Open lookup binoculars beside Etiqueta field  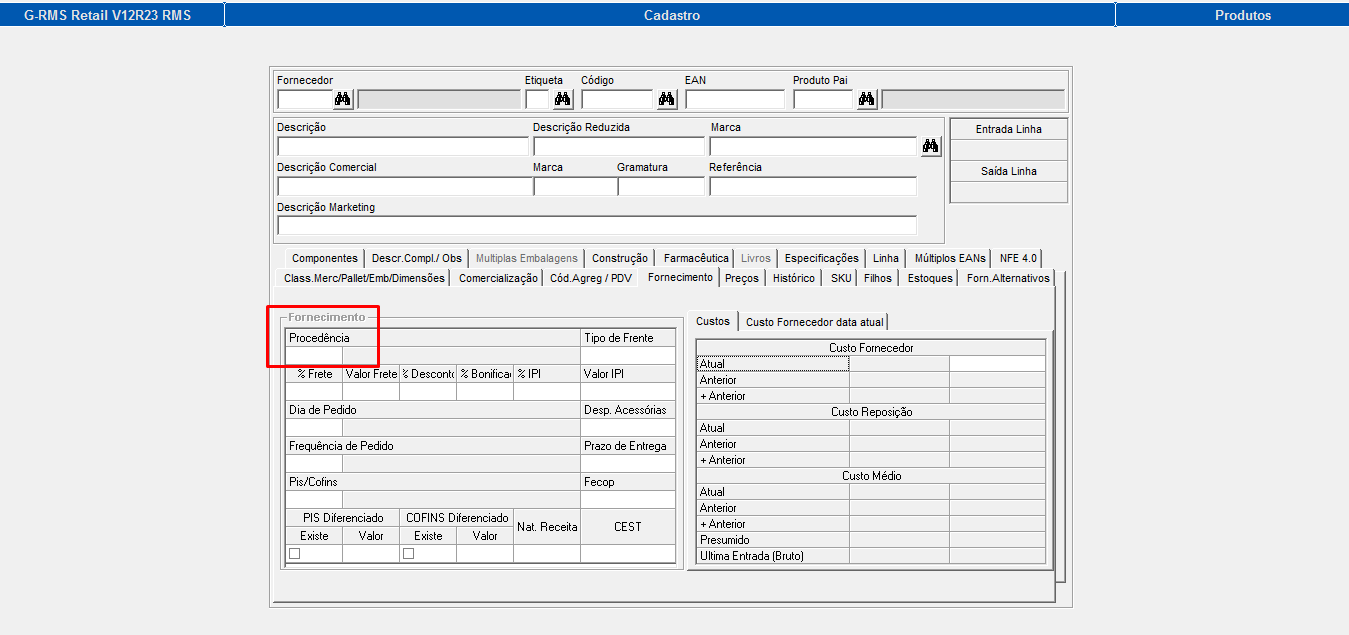click(563, 99)
